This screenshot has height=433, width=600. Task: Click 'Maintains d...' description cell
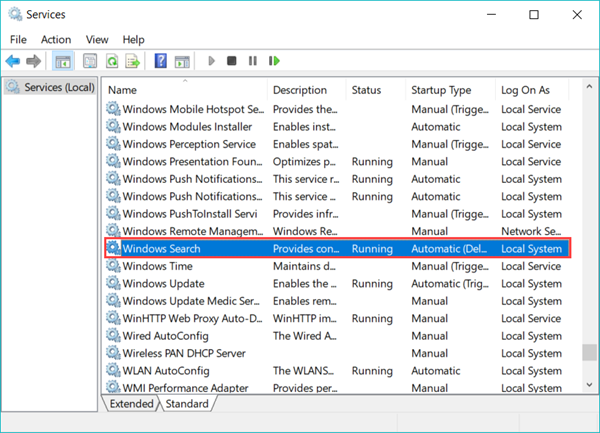click(x=304, y=266)
